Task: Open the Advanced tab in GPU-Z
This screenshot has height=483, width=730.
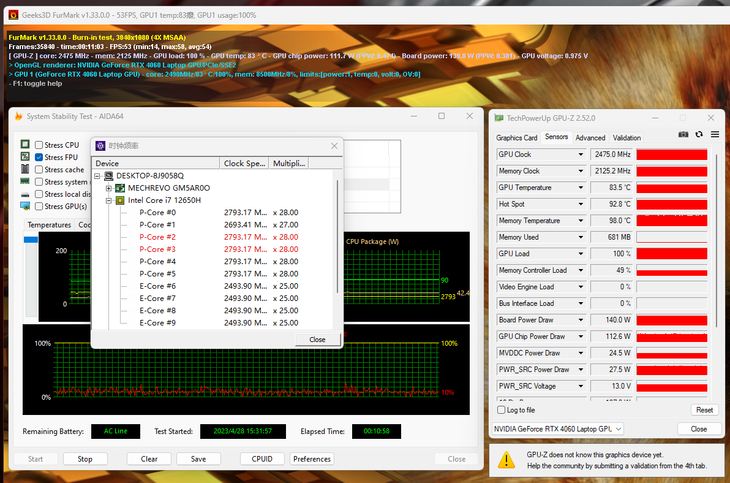Action: click(590, 137)
